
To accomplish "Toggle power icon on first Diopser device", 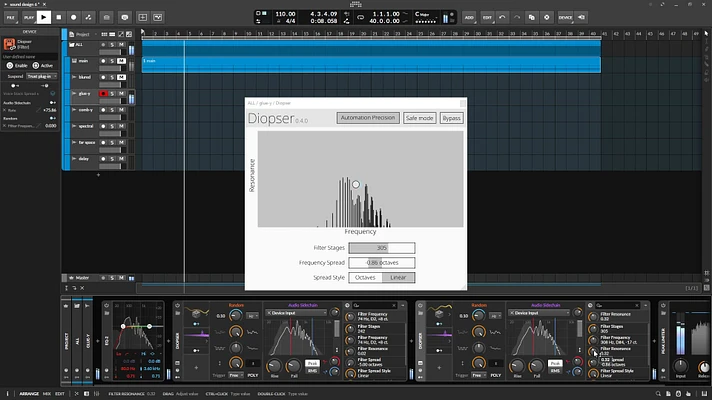I will pos(178,306).
